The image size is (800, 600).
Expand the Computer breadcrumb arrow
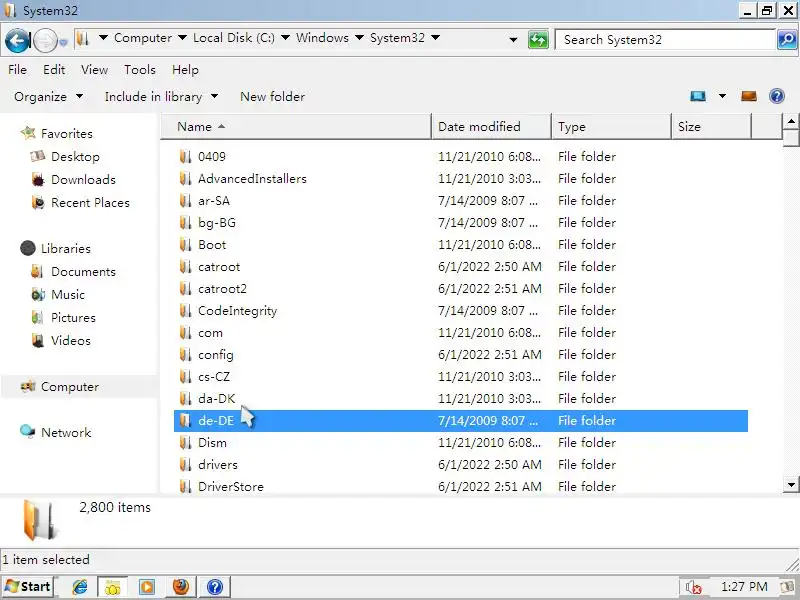click(x=182, y=38)
